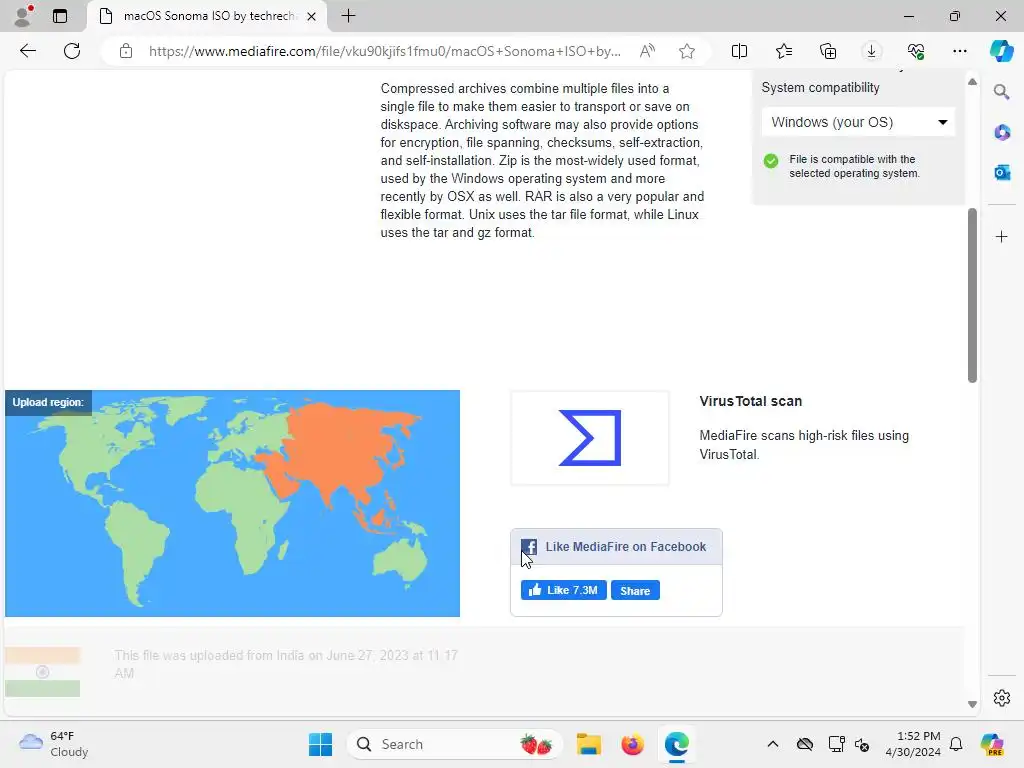Open a new browser tab
Viewport: 1024px width, 768px height.
coord(348,16)
